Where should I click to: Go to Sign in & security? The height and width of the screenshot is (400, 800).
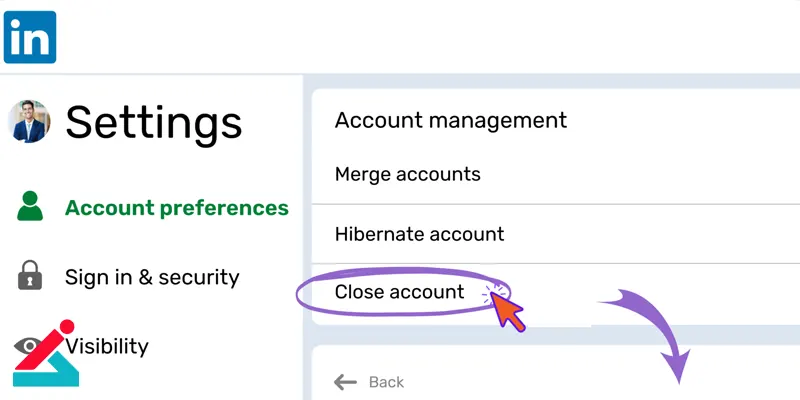click(152, 278)
